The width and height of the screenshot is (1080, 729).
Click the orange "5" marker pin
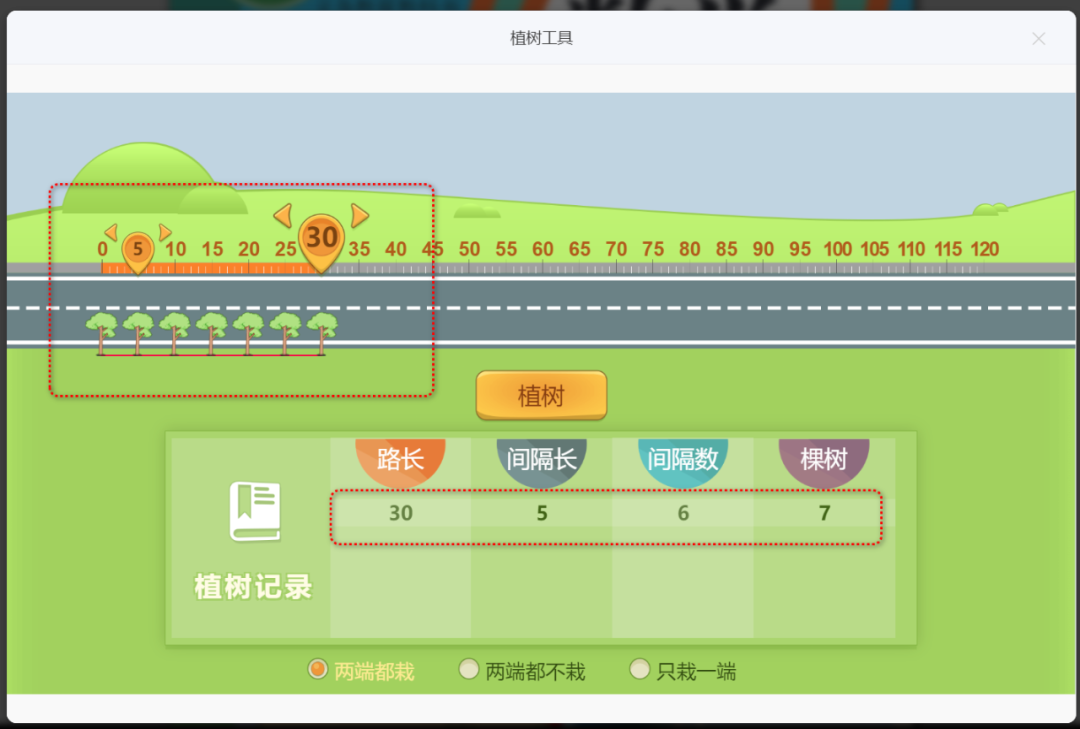(138, 248)
